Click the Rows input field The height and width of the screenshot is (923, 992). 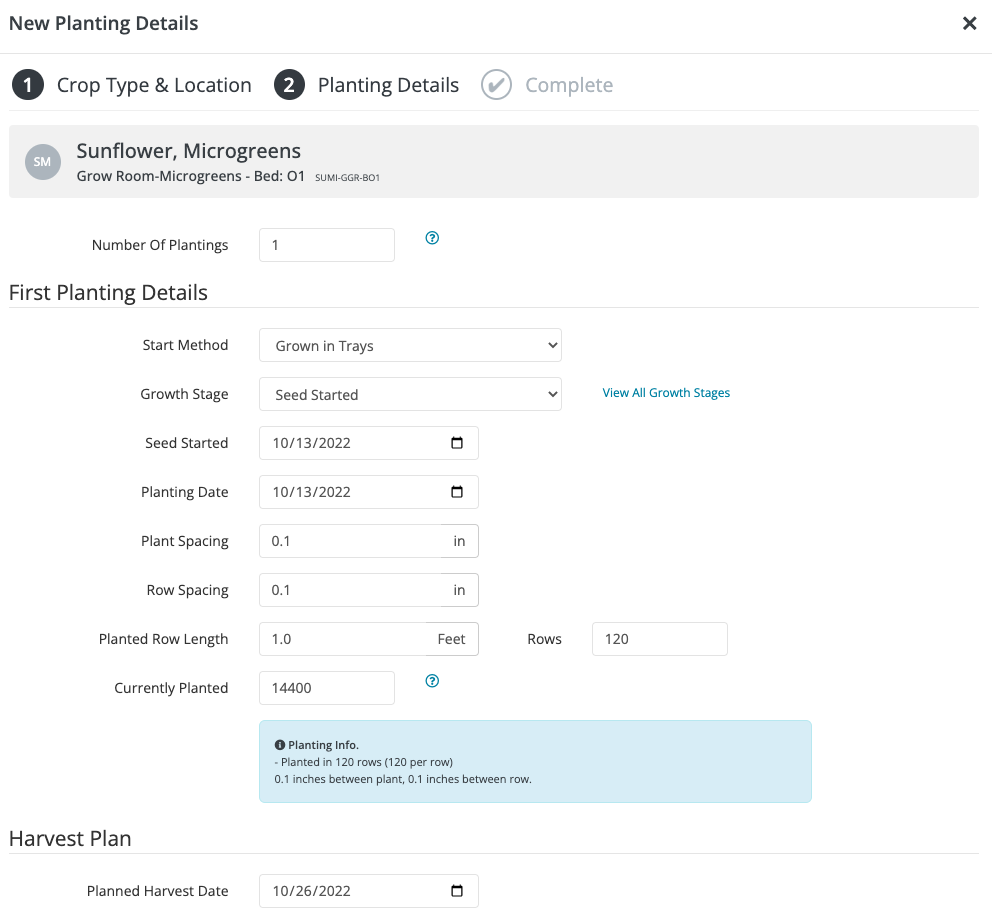(659, 639)
